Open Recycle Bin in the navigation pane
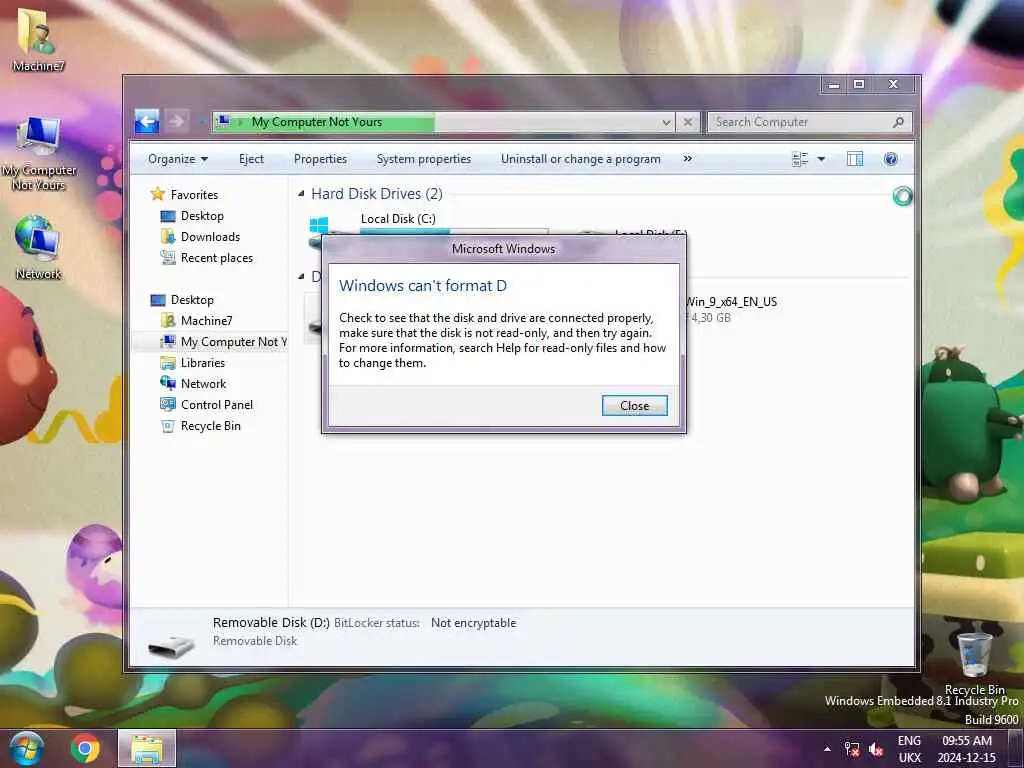 (210, 426)
